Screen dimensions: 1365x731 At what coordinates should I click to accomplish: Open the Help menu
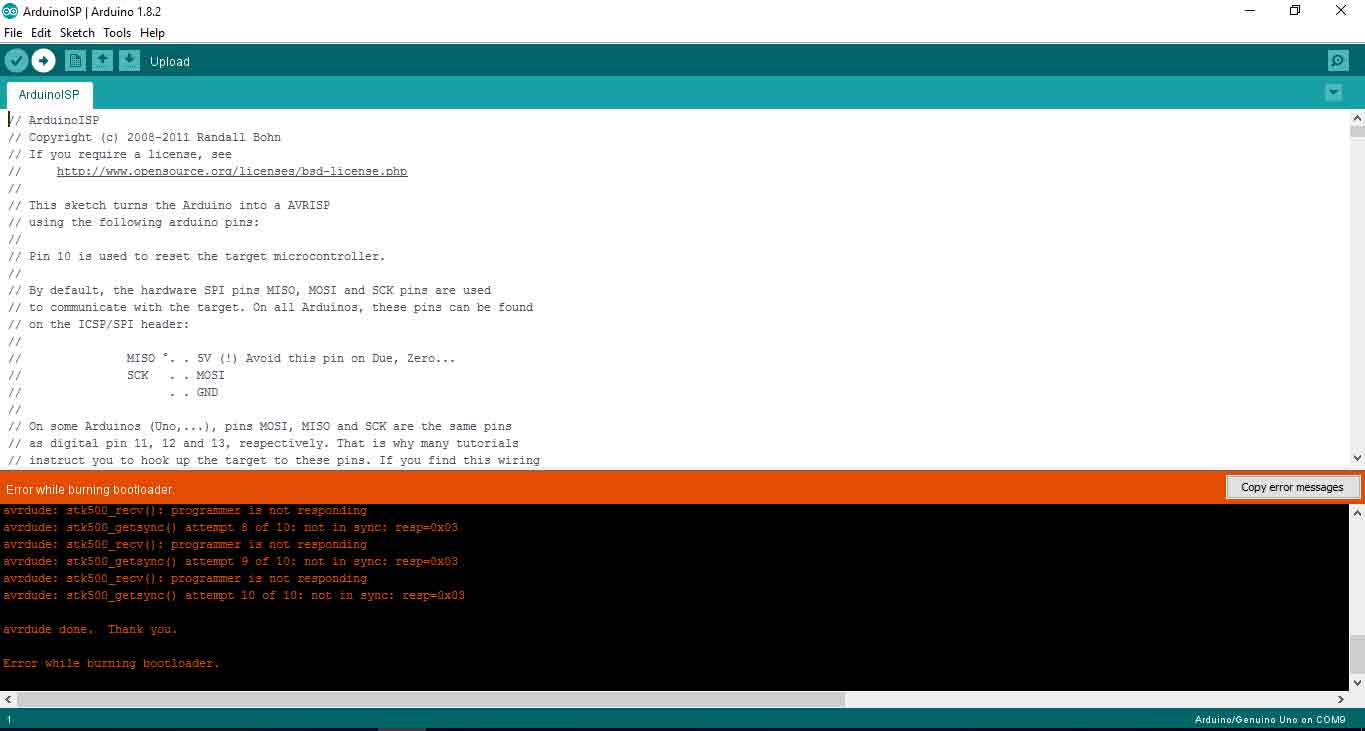coord(152,33)
